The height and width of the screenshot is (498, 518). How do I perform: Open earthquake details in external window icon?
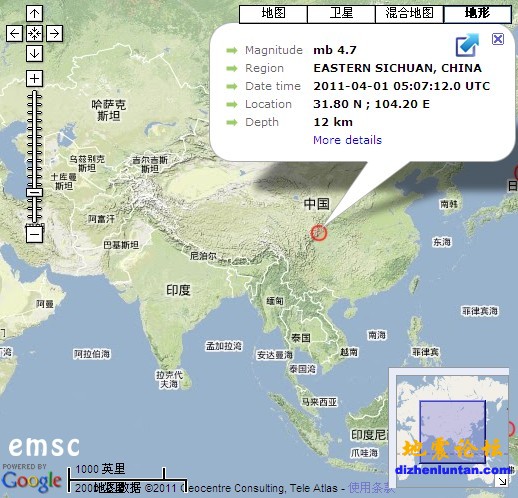(x=467, y=45)
